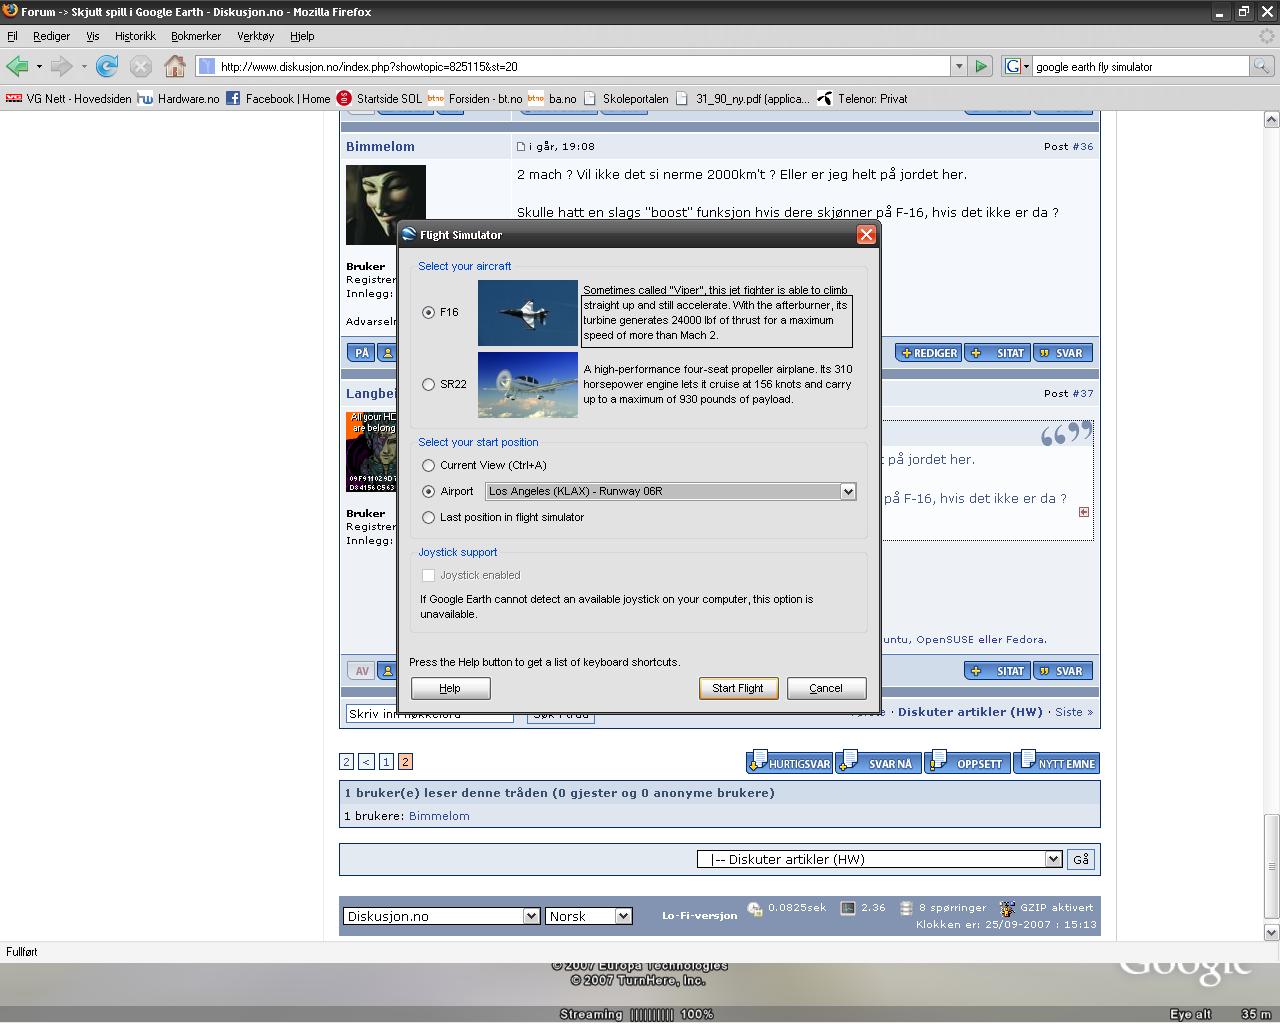Click the green Go arrow beside address bar

pyautogui.click(x=981, y=66)
